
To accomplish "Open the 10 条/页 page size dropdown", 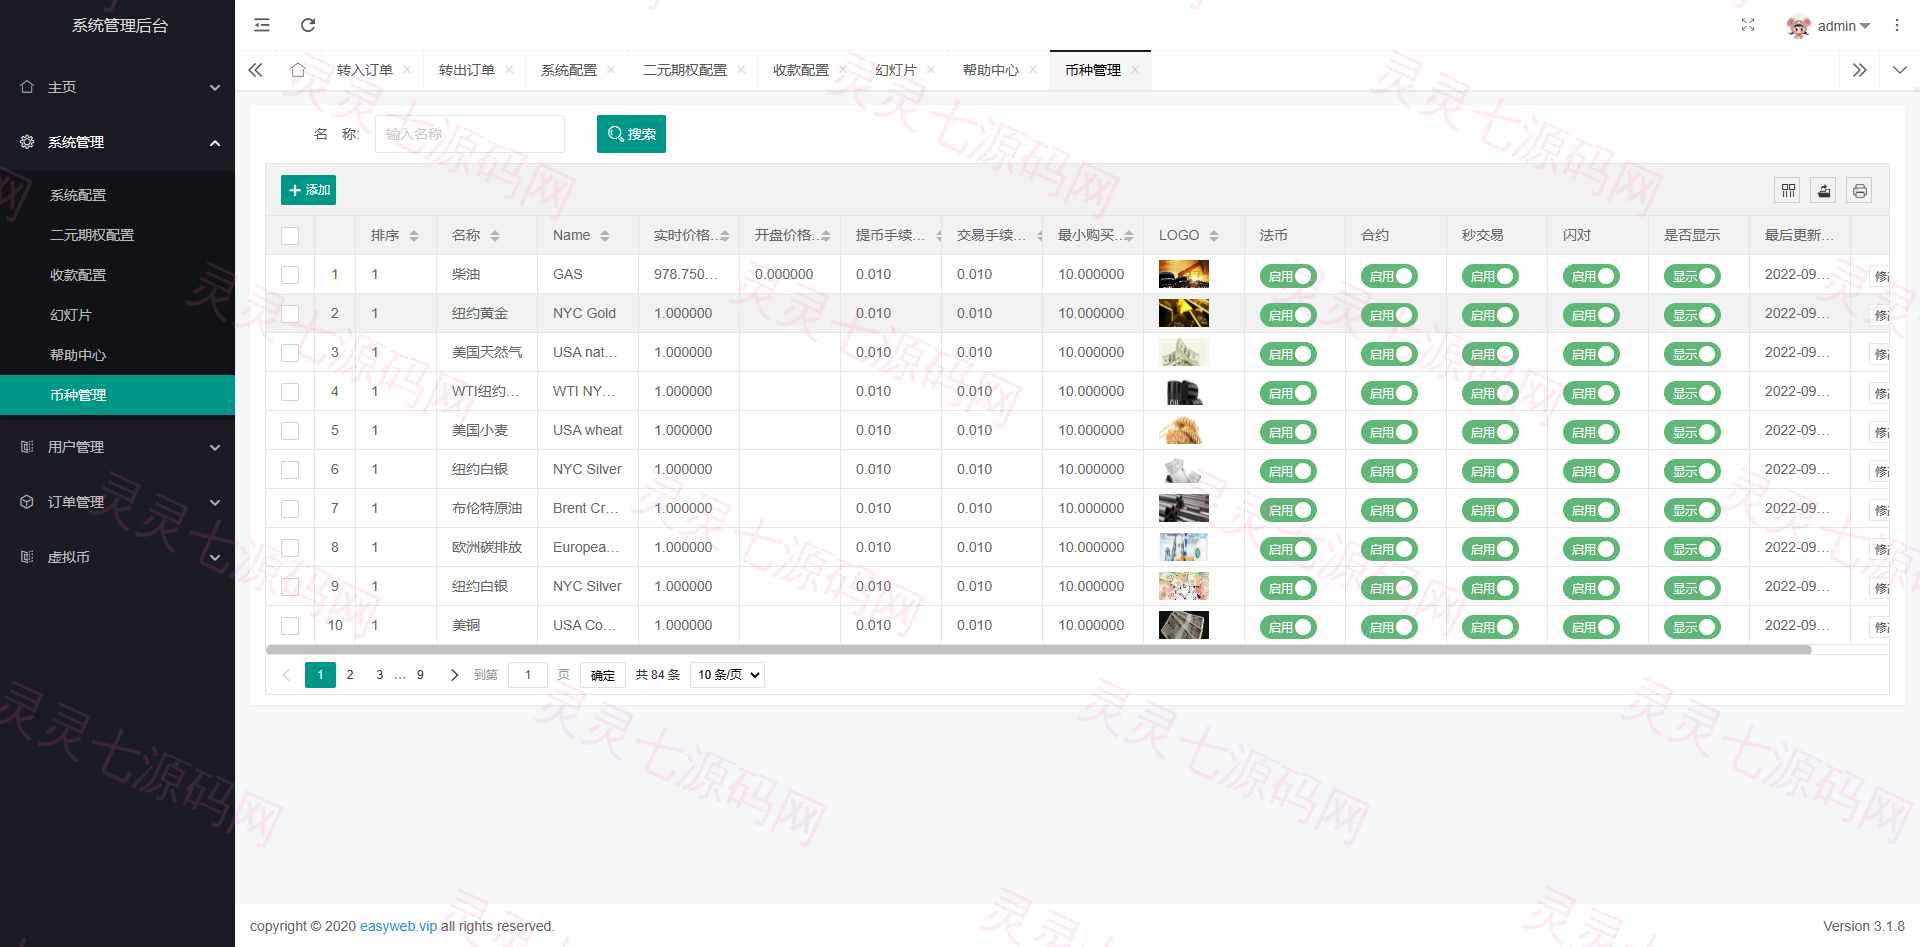I will pos(727,675).
